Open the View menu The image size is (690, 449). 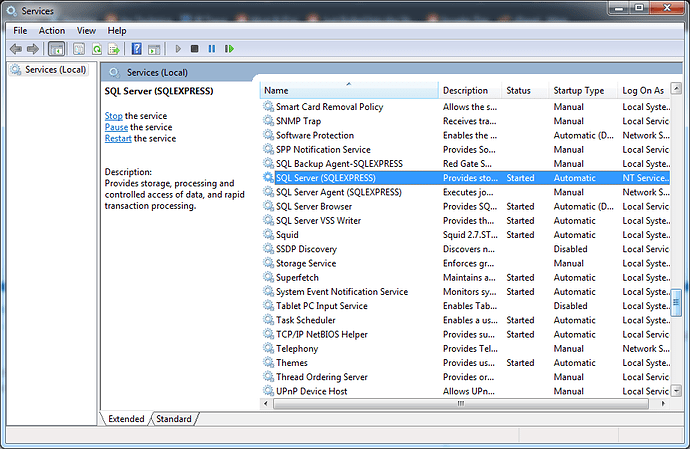click(86, 31)
